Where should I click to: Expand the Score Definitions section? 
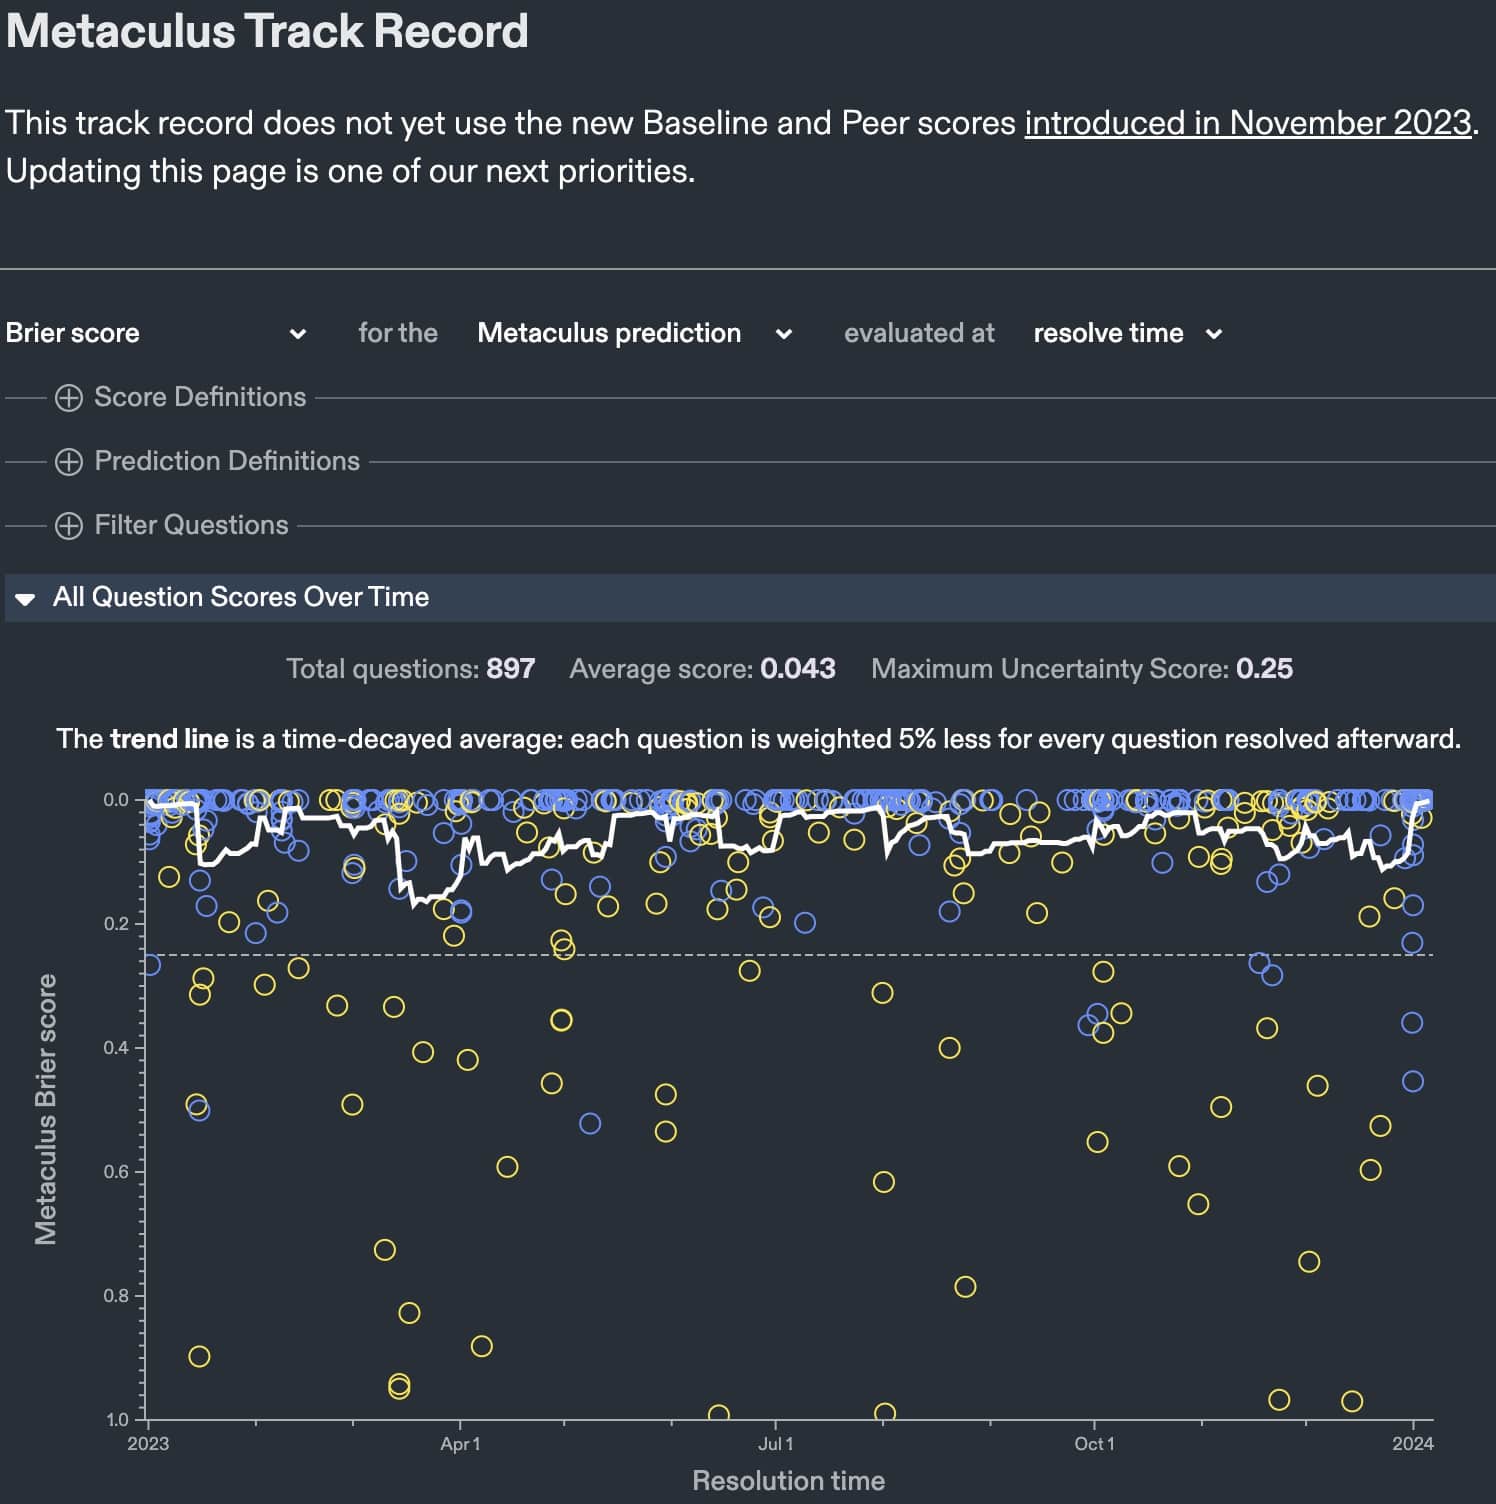(199, 397)
